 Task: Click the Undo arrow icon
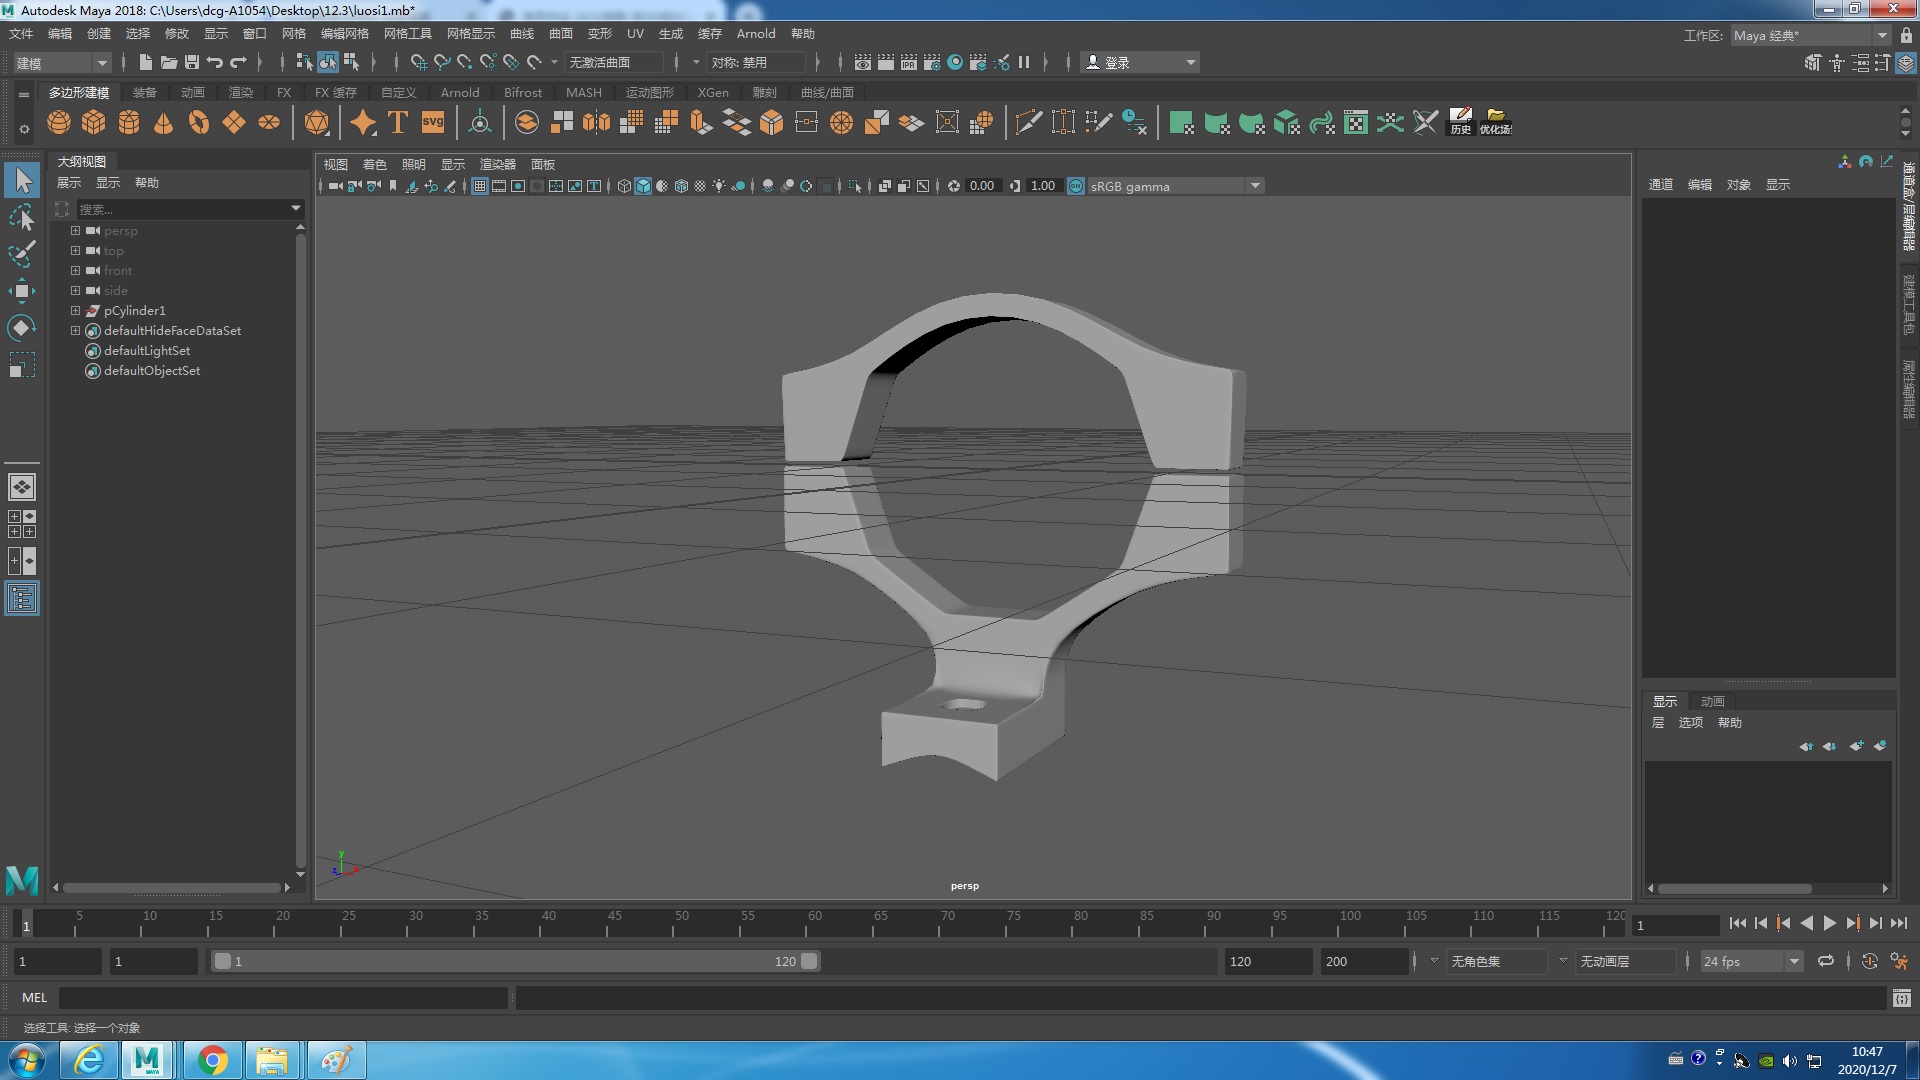215,62
